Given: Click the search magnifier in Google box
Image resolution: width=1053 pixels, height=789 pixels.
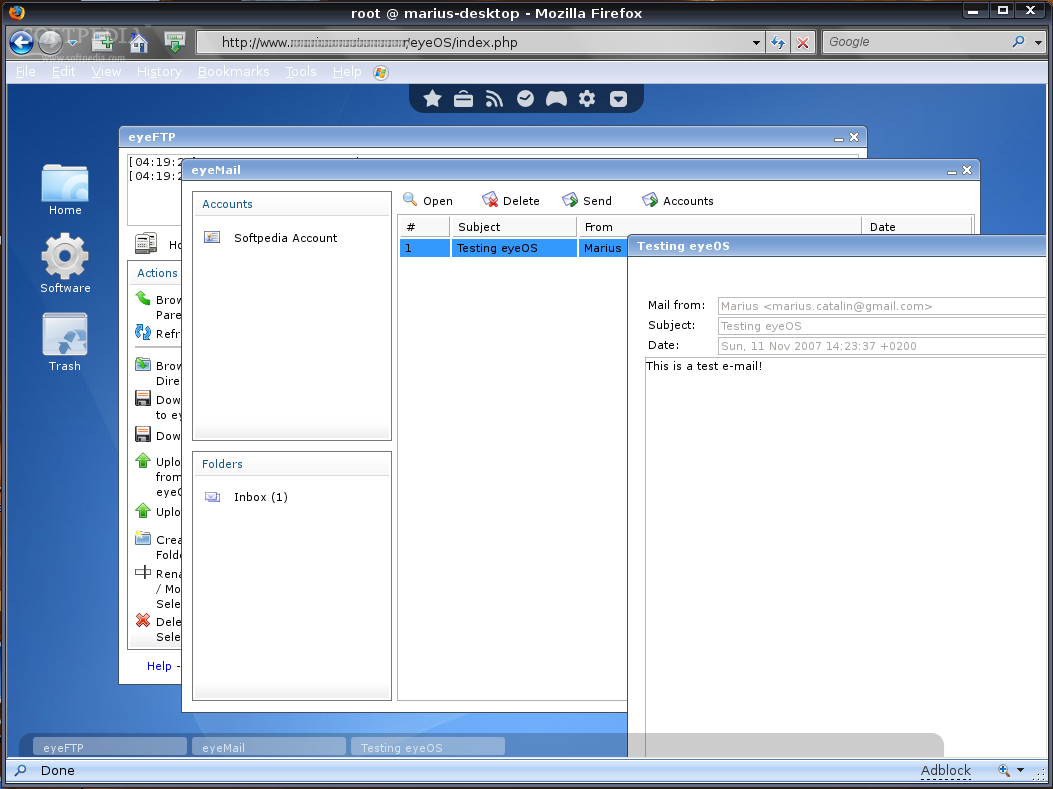Looking at the screenshot, I should (x=1018, y=42).
